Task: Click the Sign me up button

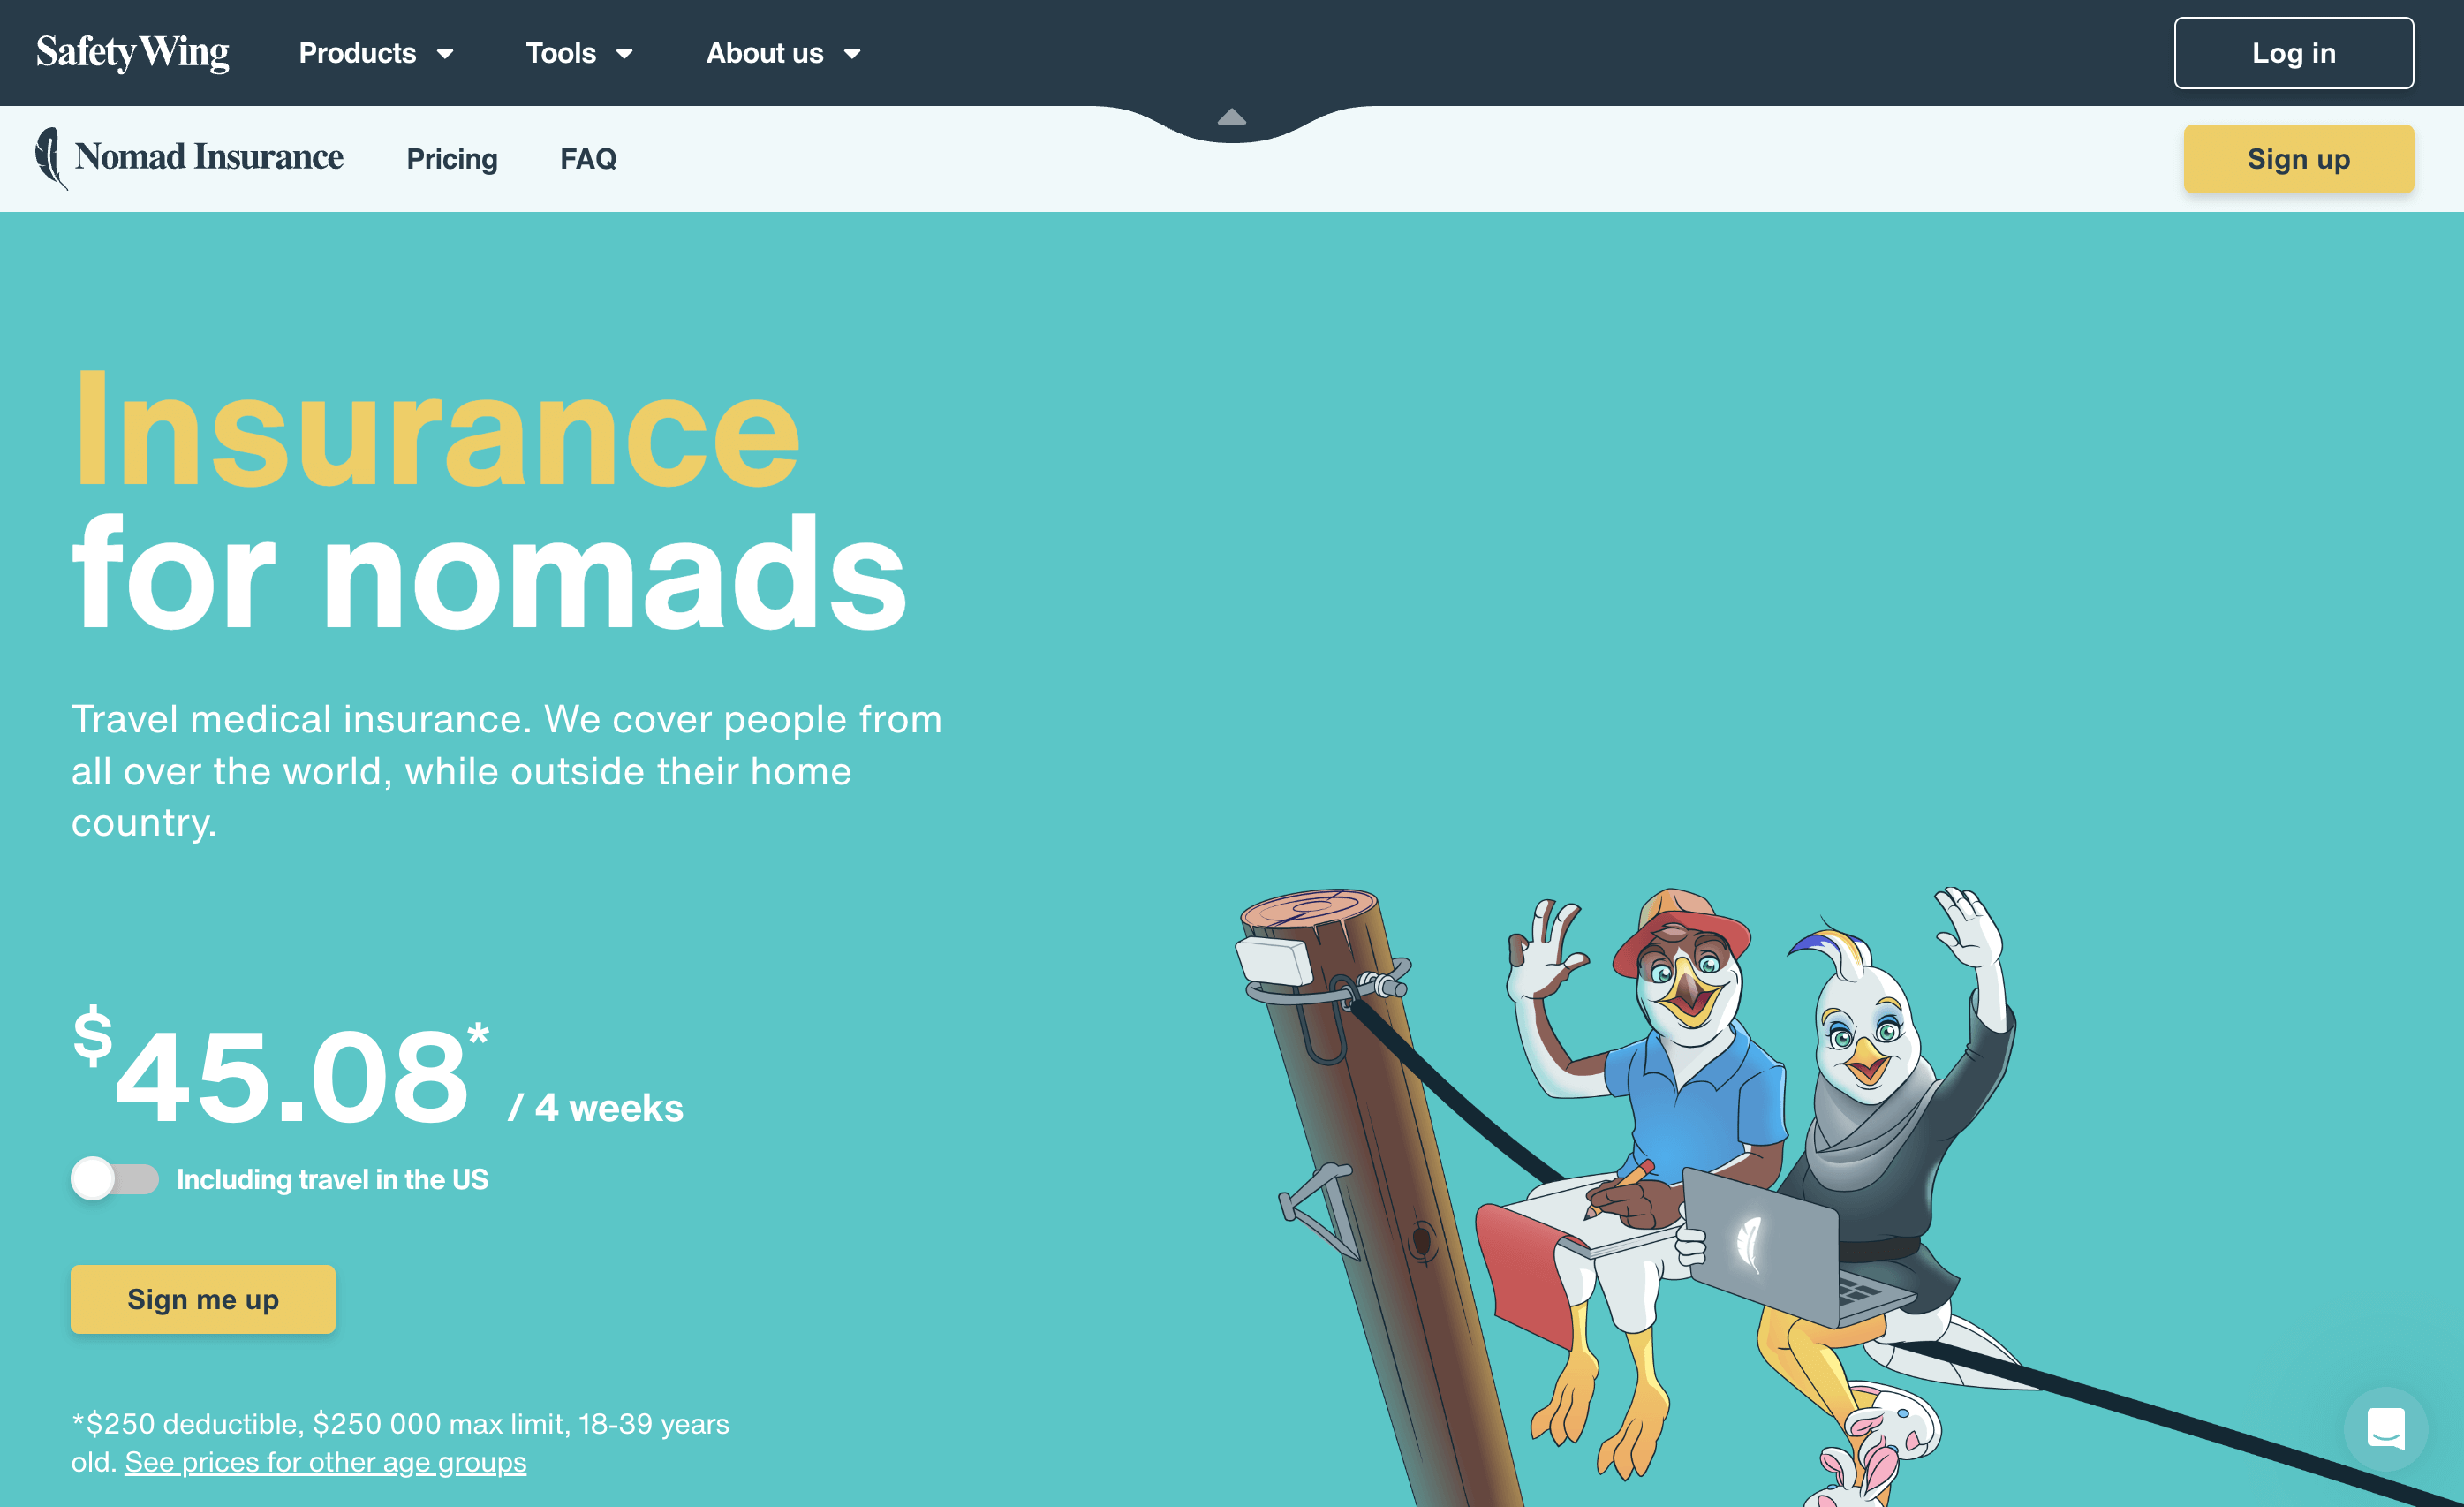Action: 203,1299
